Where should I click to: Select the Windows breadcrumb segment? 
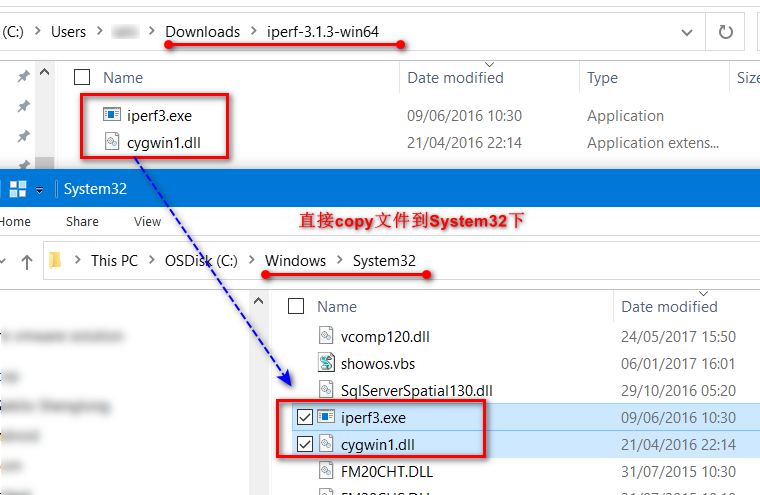[x=295, y=261]
